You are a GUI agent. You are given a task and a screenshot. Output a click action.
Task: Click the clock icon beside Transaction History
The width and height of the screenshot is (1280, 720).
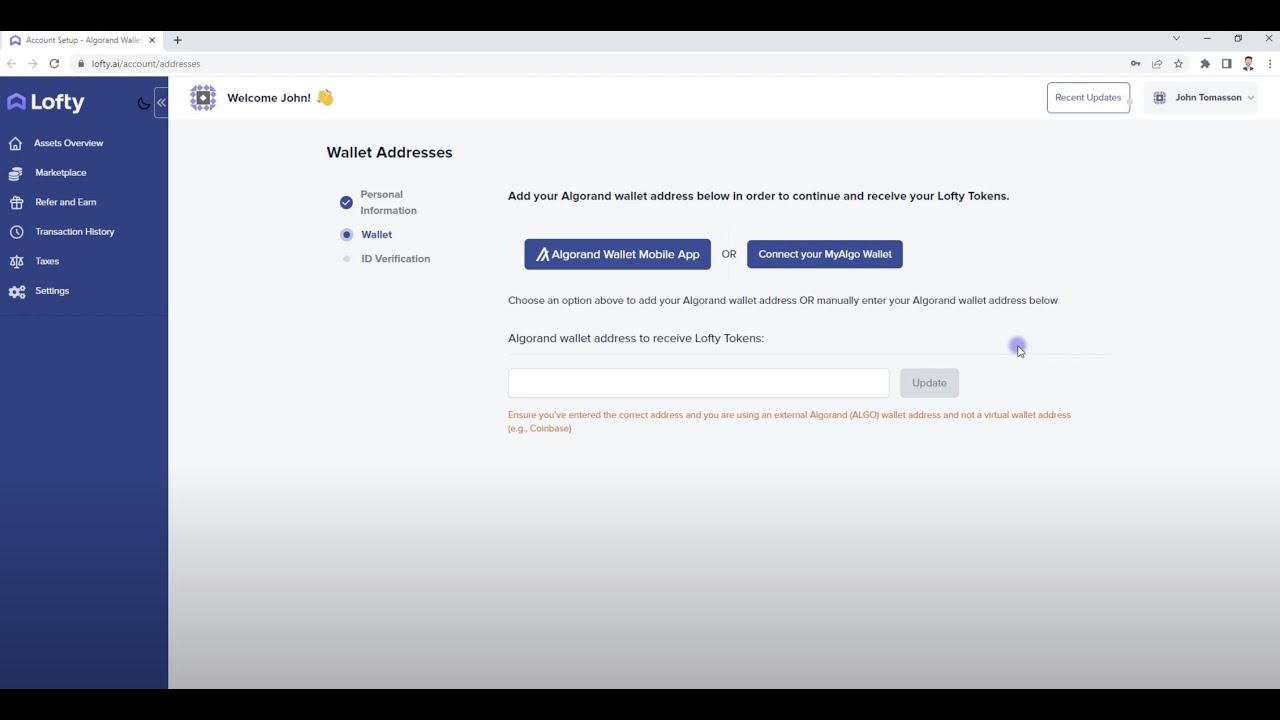(15, 232)
